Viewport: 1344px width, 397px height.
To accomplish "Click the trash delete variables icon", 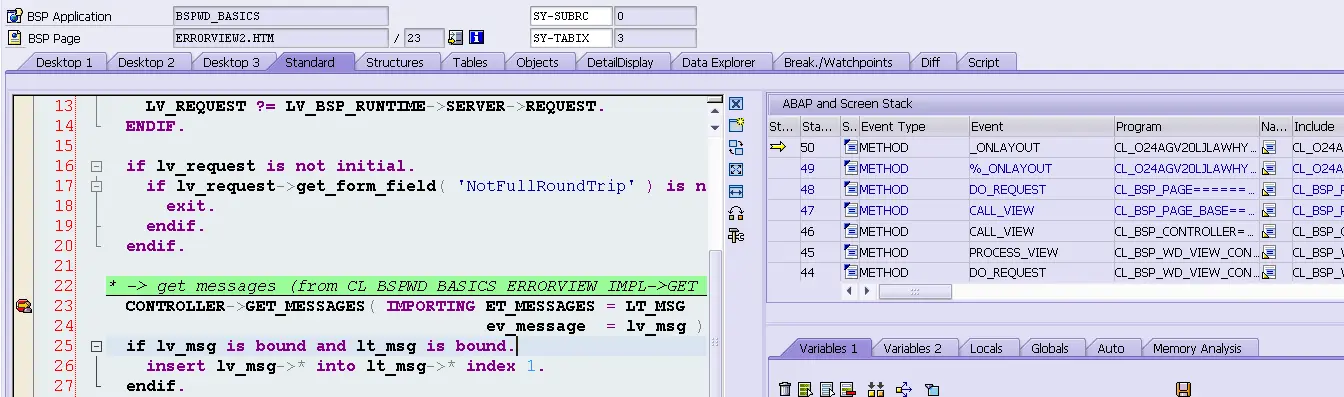I will click(x=785, y=389).
